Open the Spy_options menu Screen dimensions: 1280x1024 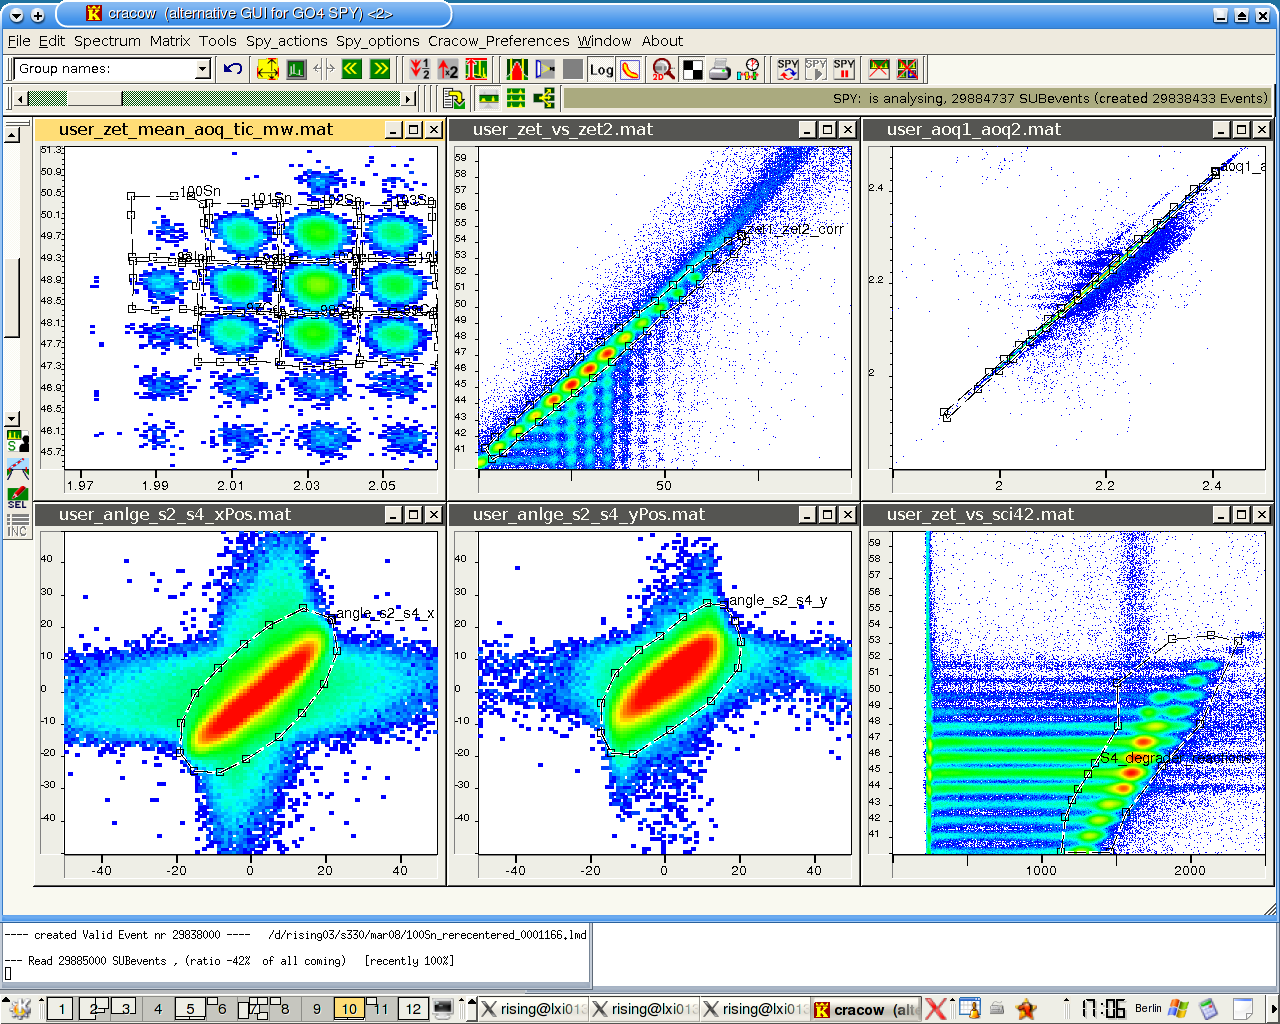pos(378,41)
